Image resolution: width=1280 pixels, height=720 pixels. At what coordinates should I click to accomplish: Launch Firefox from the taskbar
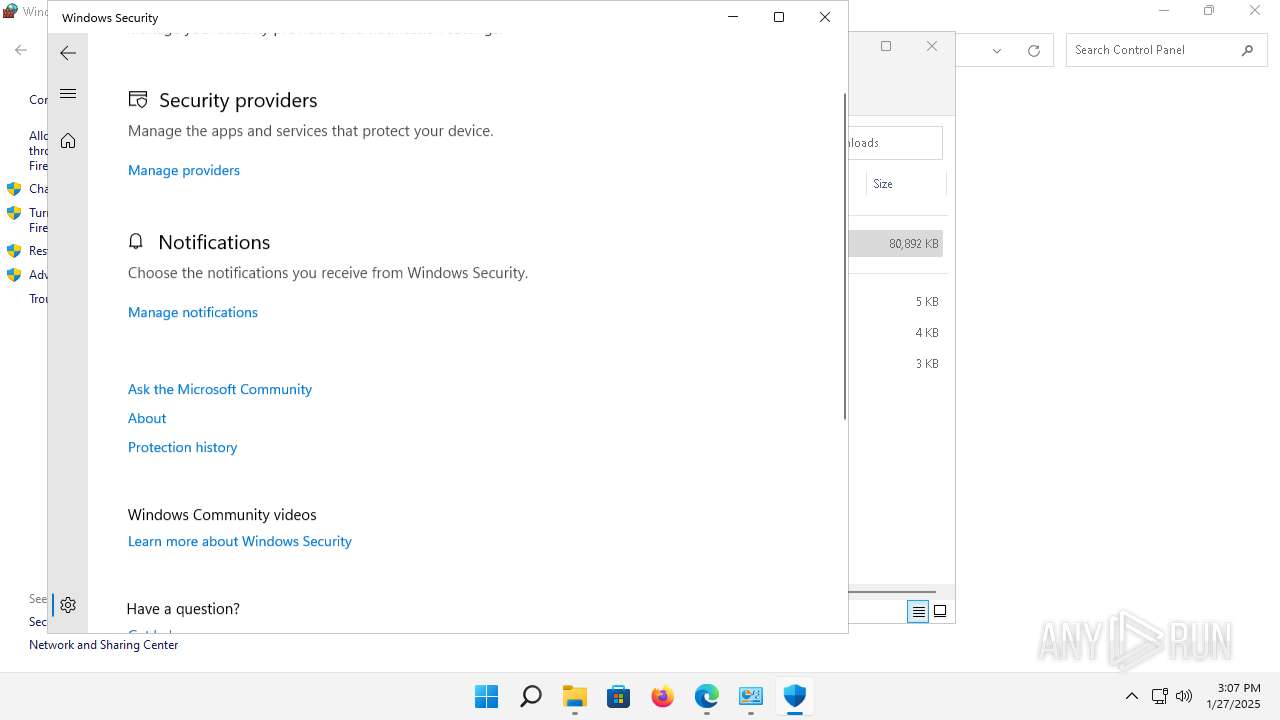pyautogui.click(x=663, y=697)
